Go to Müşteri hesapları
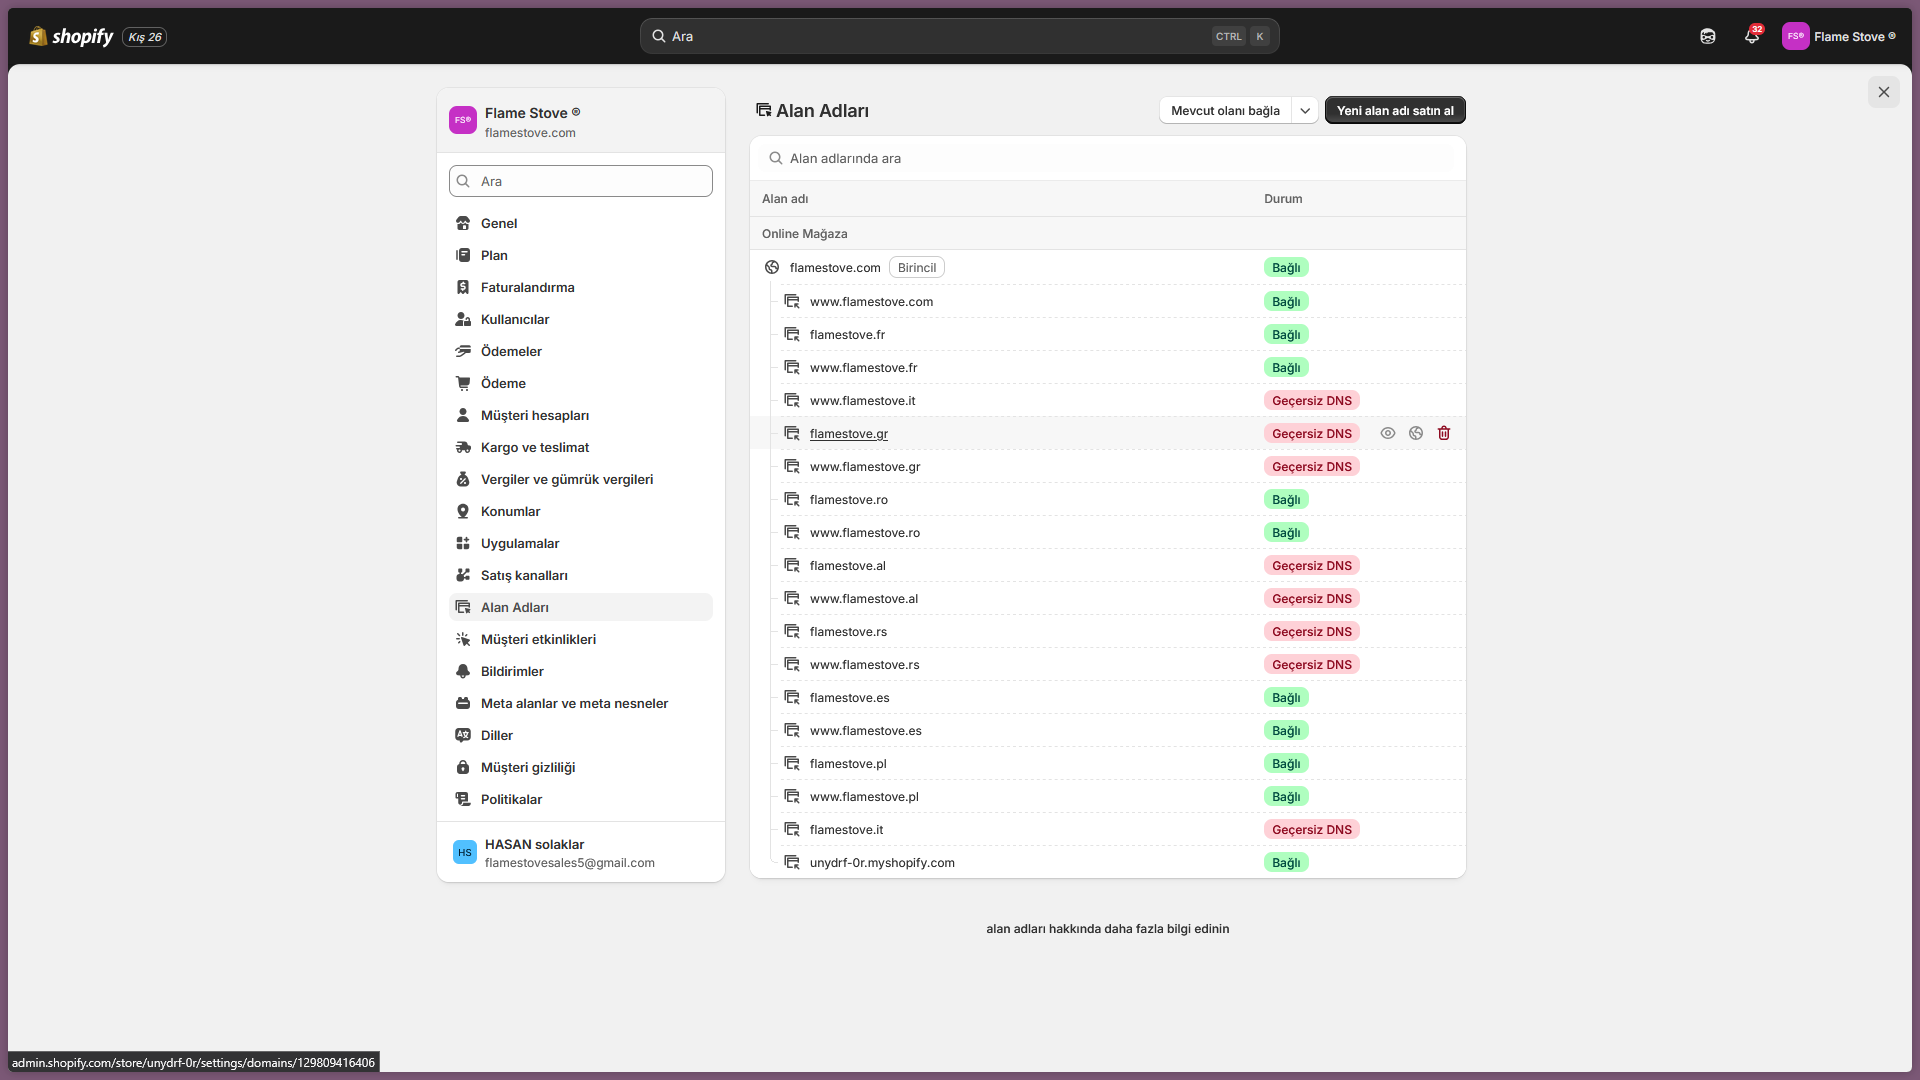The width and height of the screenshot is (1920, 1080). coord(581,415)
